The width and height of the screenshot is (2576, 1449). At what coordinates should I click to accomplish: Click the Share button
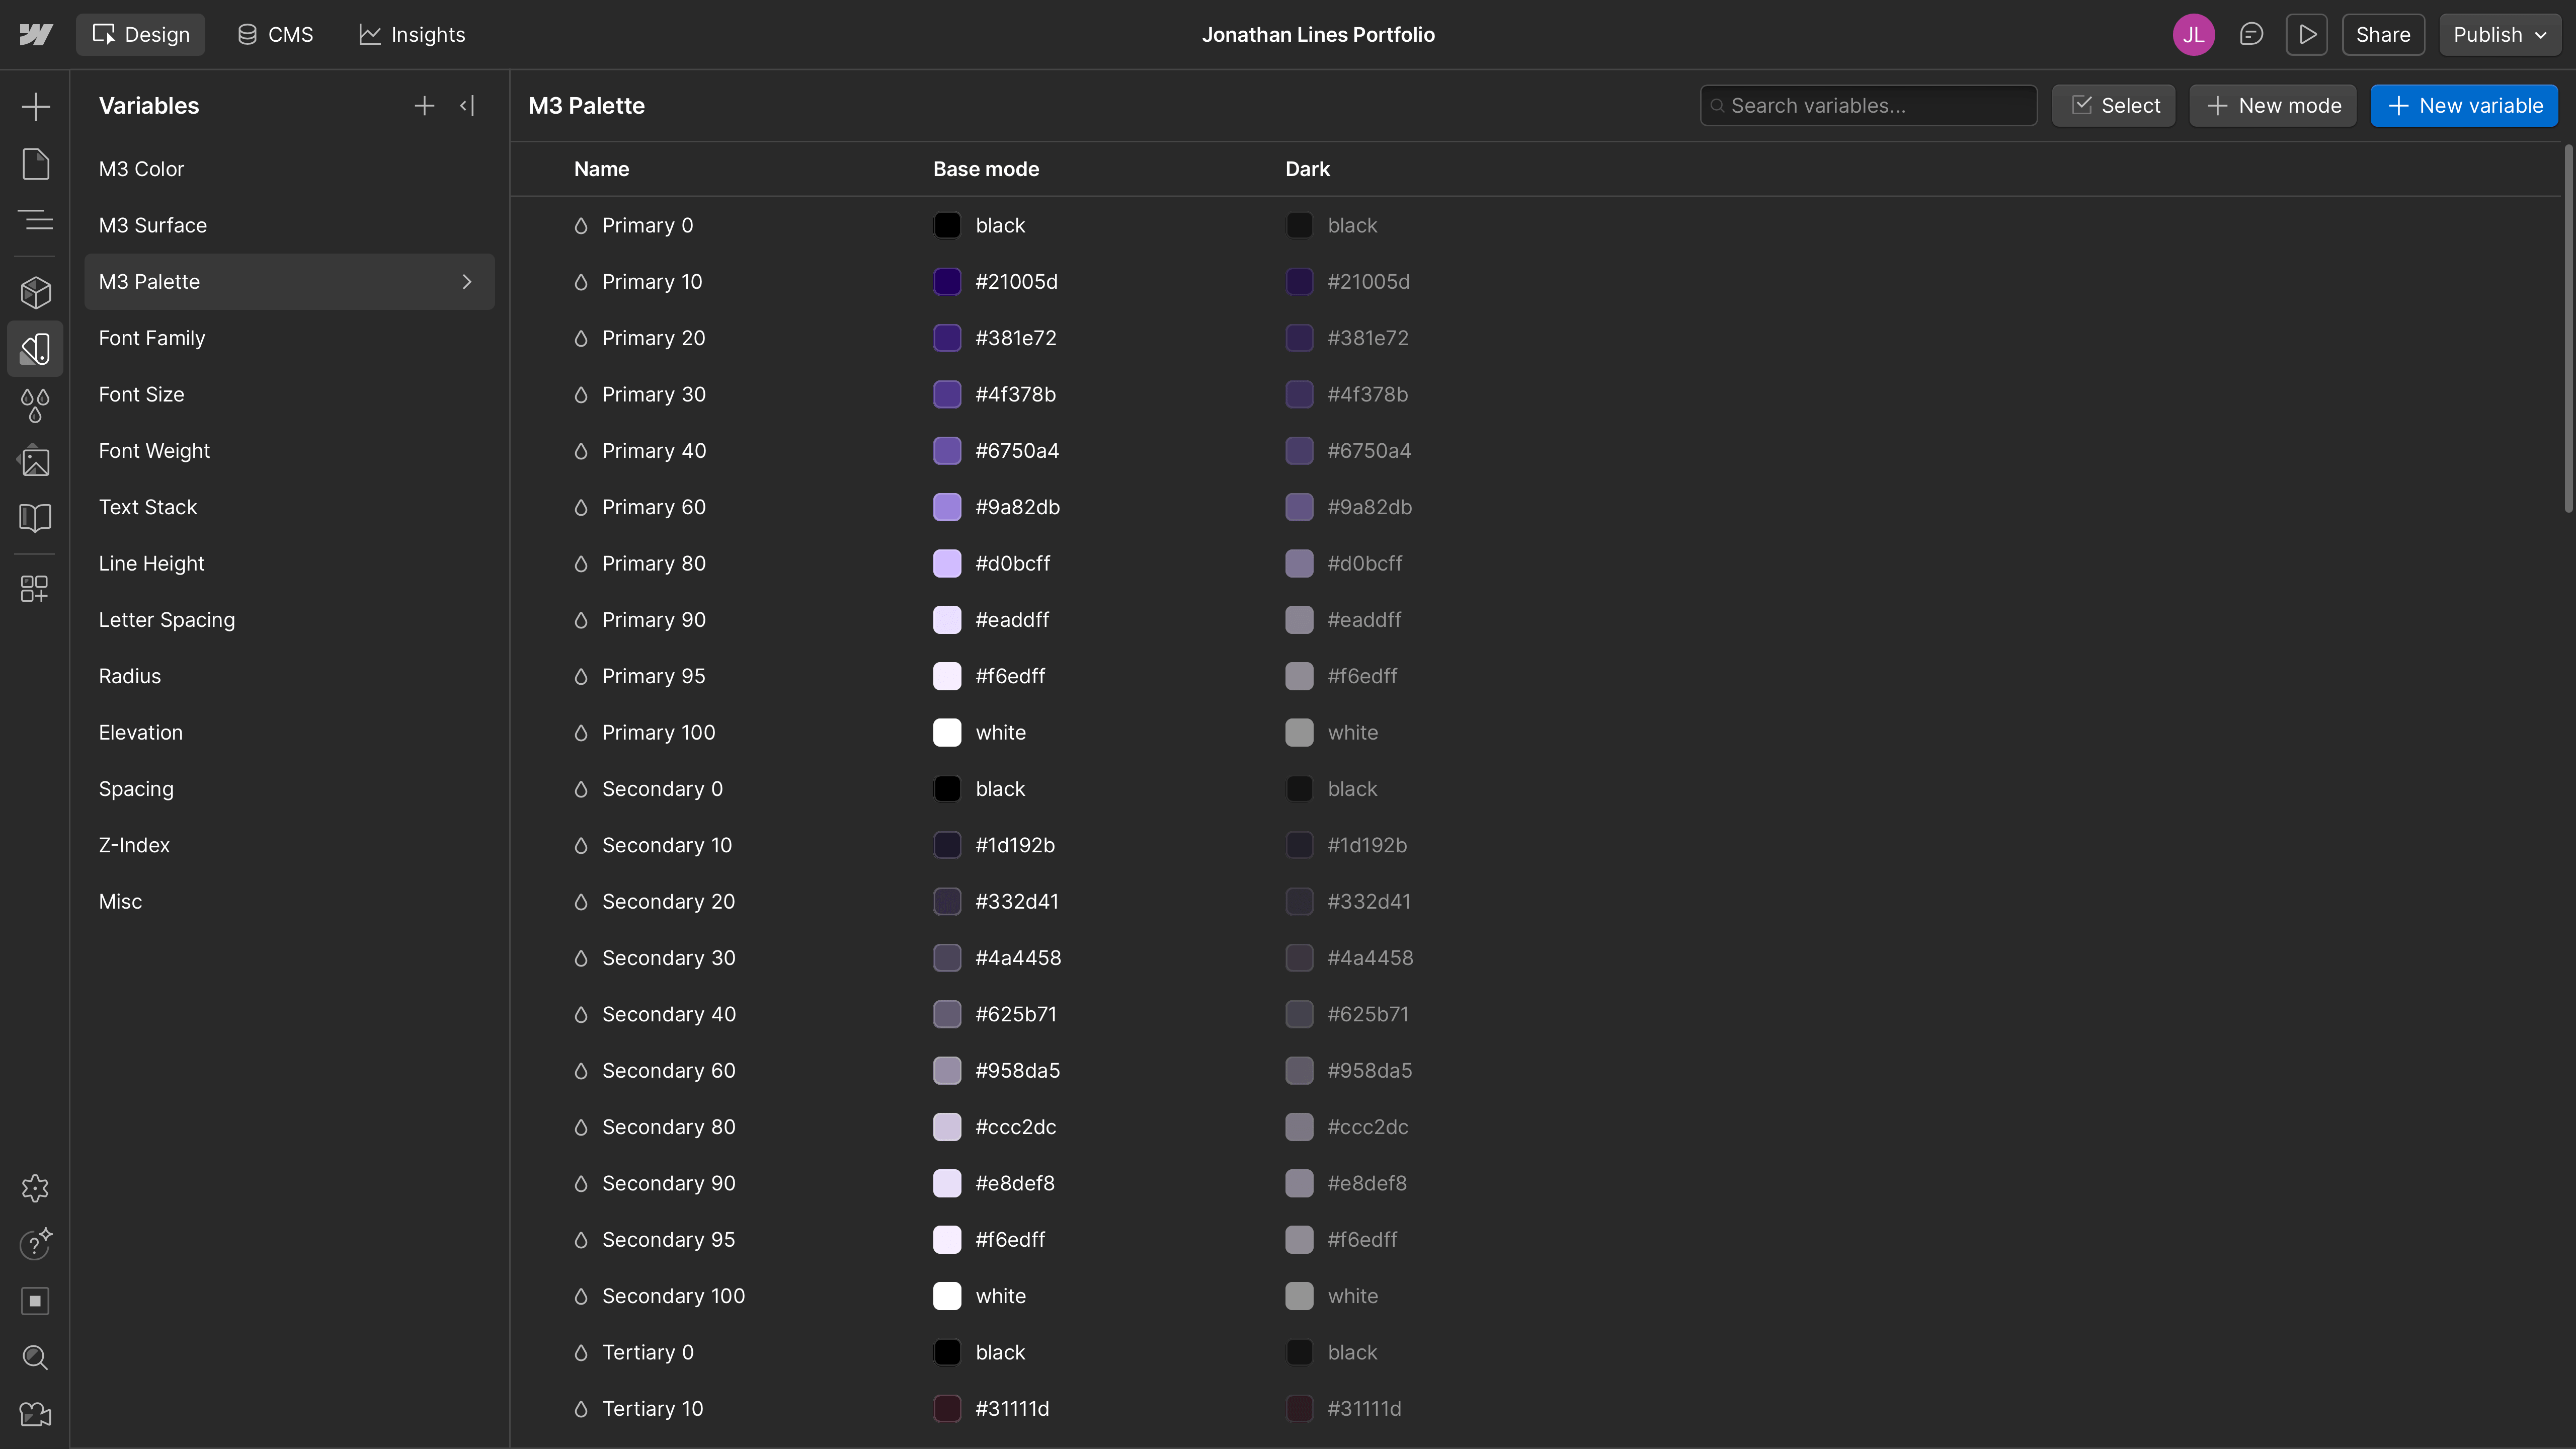coord(2383,35)
